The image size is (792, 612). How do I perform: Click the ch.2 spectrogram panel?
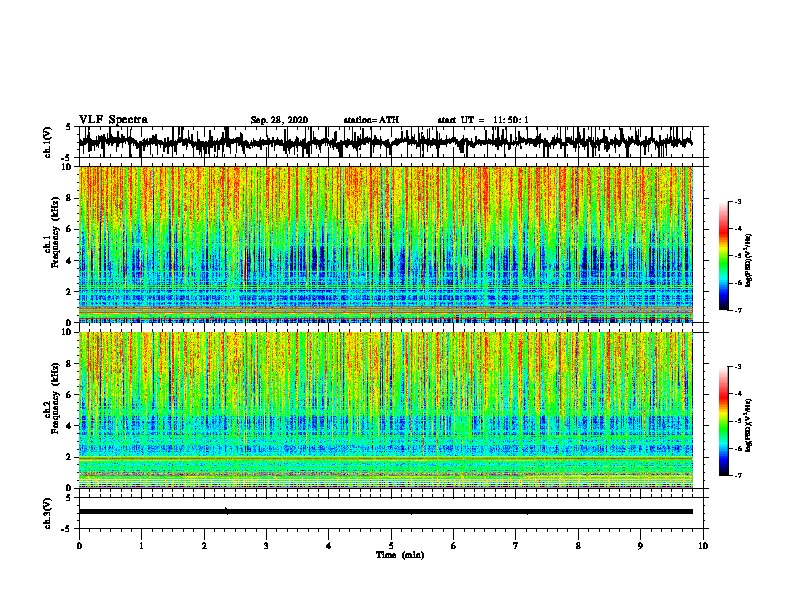click(386, 410)
